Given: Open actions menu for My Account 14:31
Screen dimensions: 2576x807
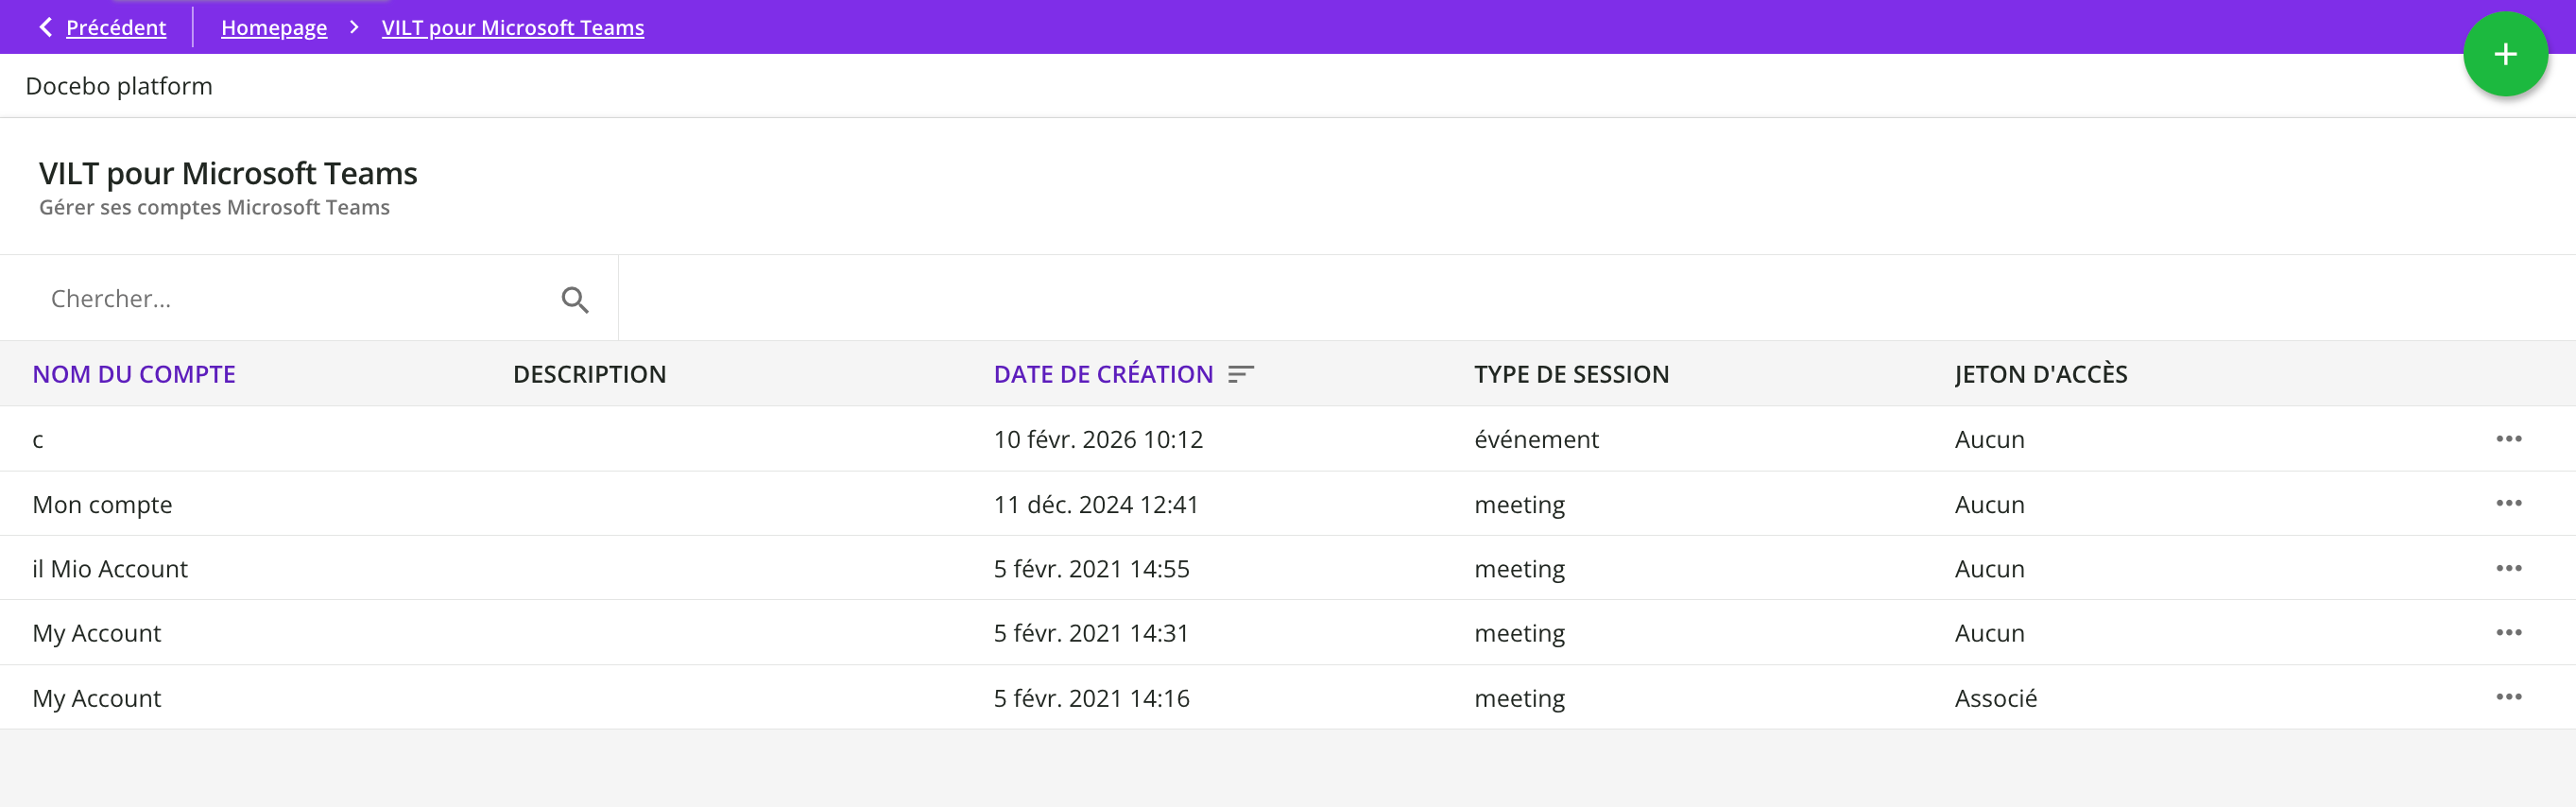Looking at the screenshot, I should [x=2508, y=632].
